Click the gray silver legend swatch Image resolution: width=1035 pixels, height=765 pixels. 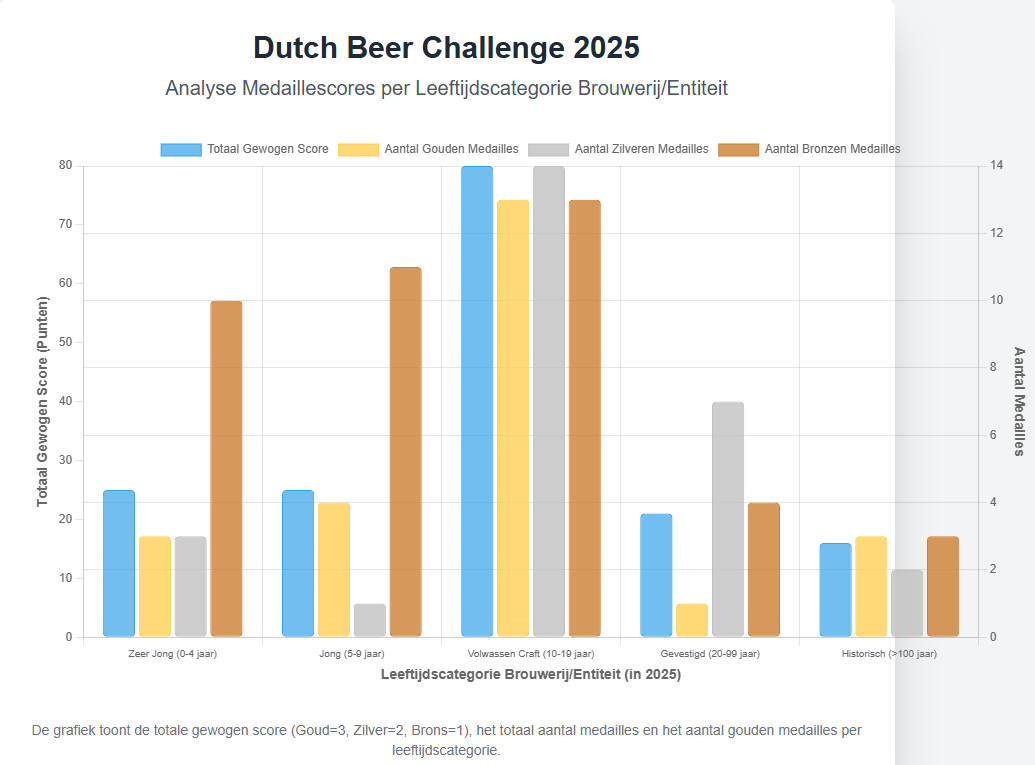(x=549, y=149)
